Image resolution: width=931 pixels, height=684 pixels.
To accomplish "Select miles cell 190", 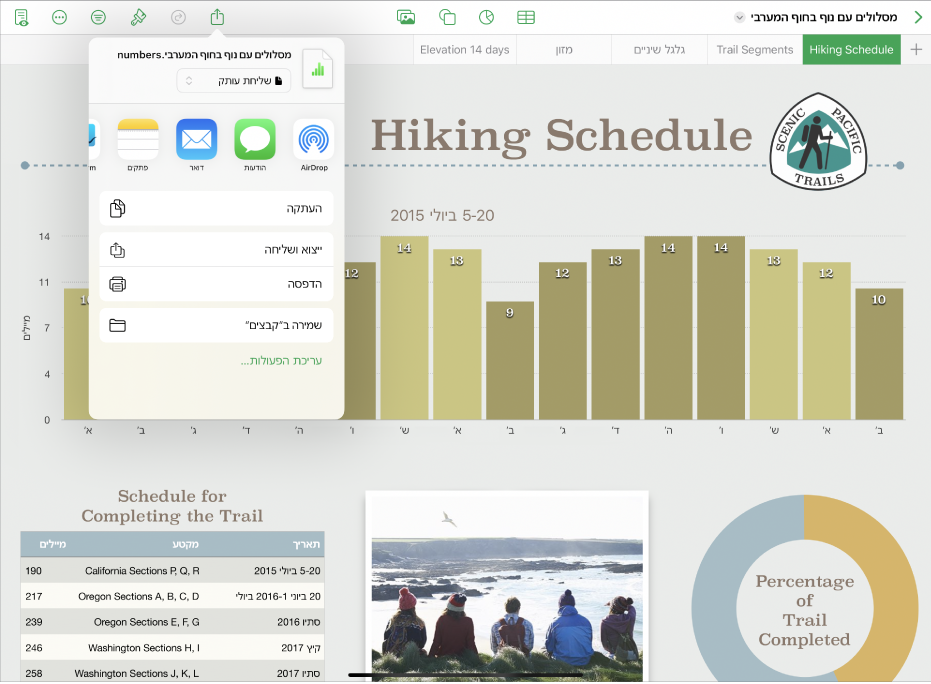I will coord(34,571).
